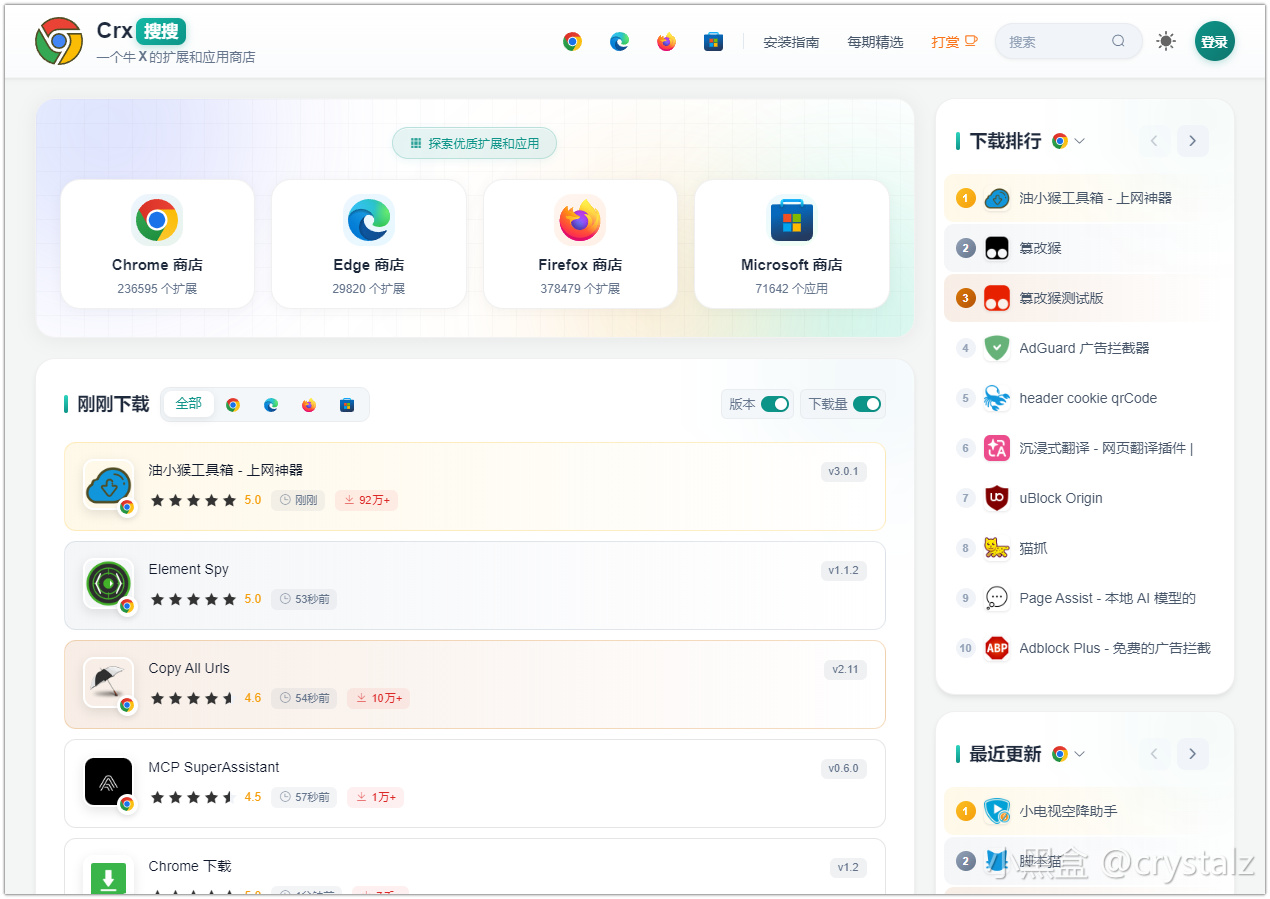Image resolution: width=1270 pixels, height=899 pixels.
Task: Open the Microsoft 商店 card
Action: pos(792,244)
